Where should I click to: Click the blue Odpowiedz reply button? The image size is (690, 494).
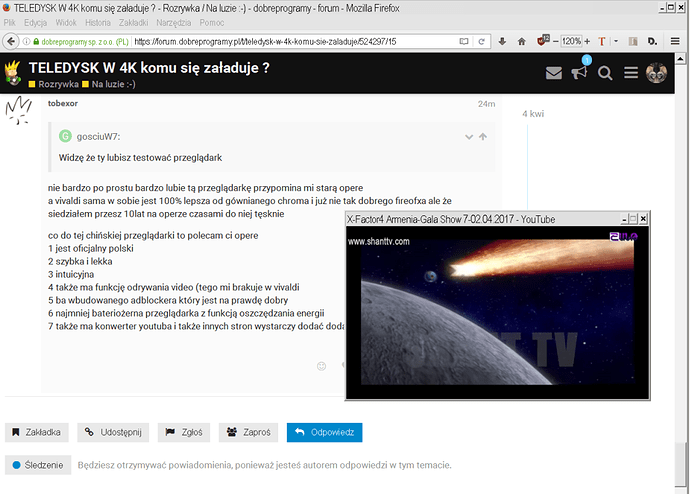coord(324,432)
